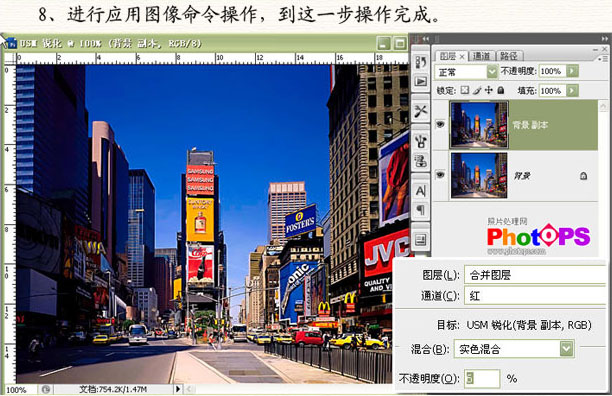Click the 填充 100% field
Screen dimensions: 612x396
[x=552, y=91]
